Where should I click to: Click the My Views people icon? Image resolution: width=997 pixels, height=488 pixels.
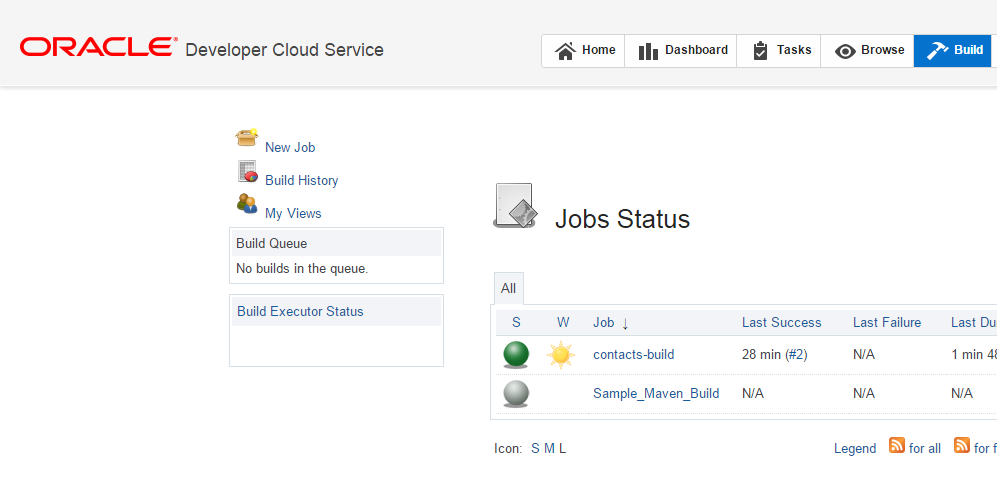(247, 204)
